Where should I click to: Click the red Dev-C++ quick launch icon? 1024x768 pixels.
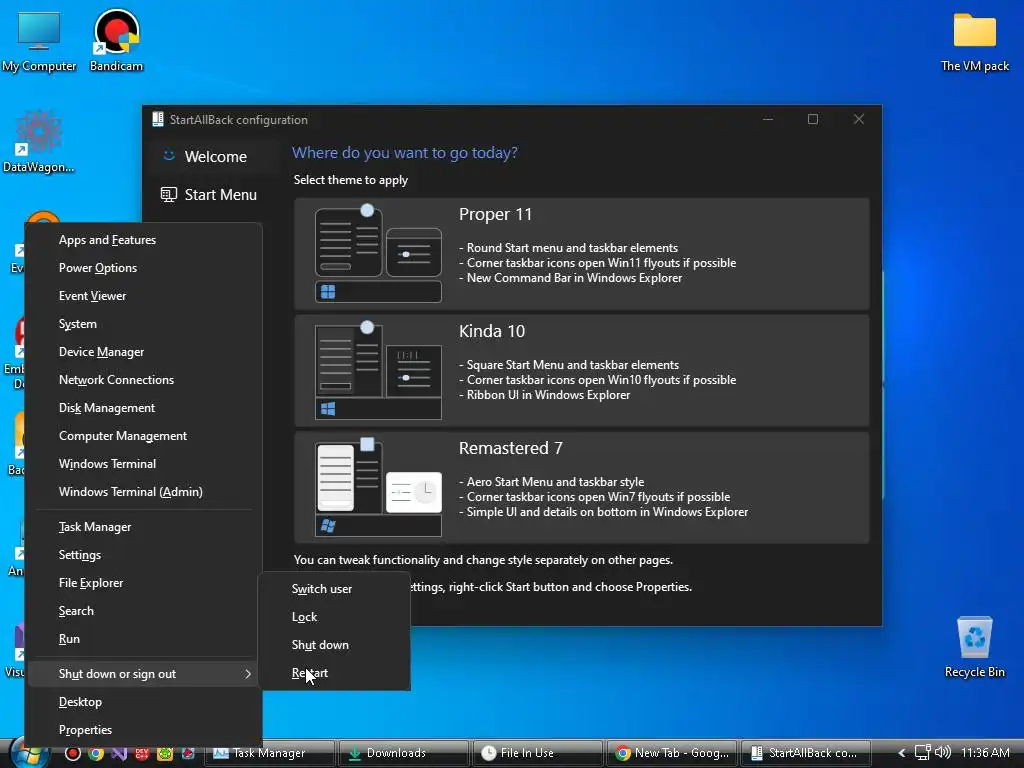click(142, 754)
